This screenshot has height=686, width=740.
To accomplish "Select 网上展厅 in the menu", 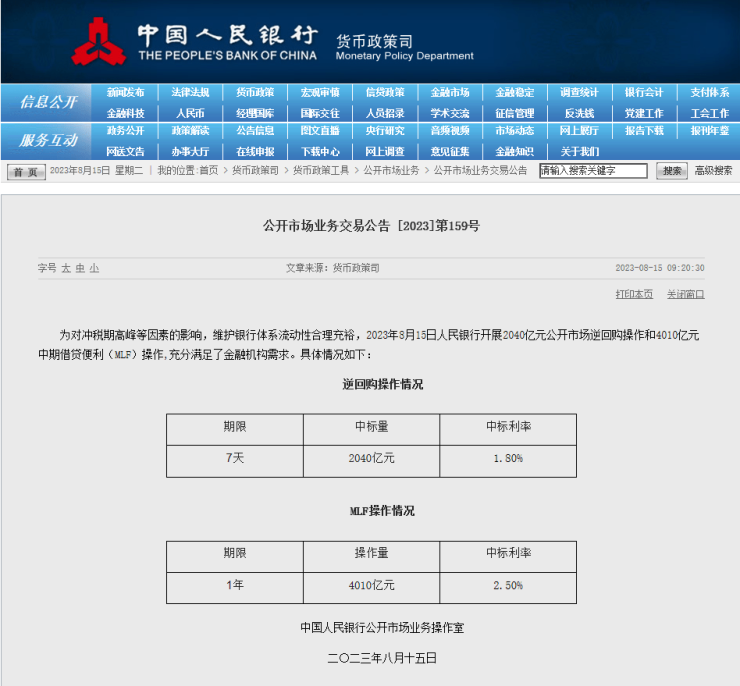I will [x=580, y=131].
